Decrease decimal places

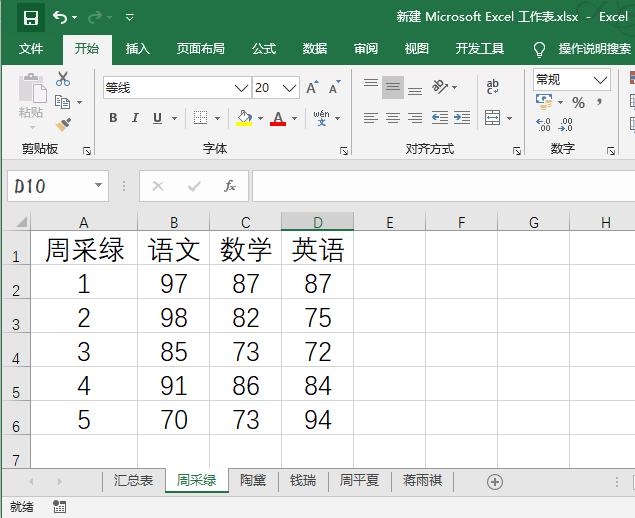click(x=565, y=124)
